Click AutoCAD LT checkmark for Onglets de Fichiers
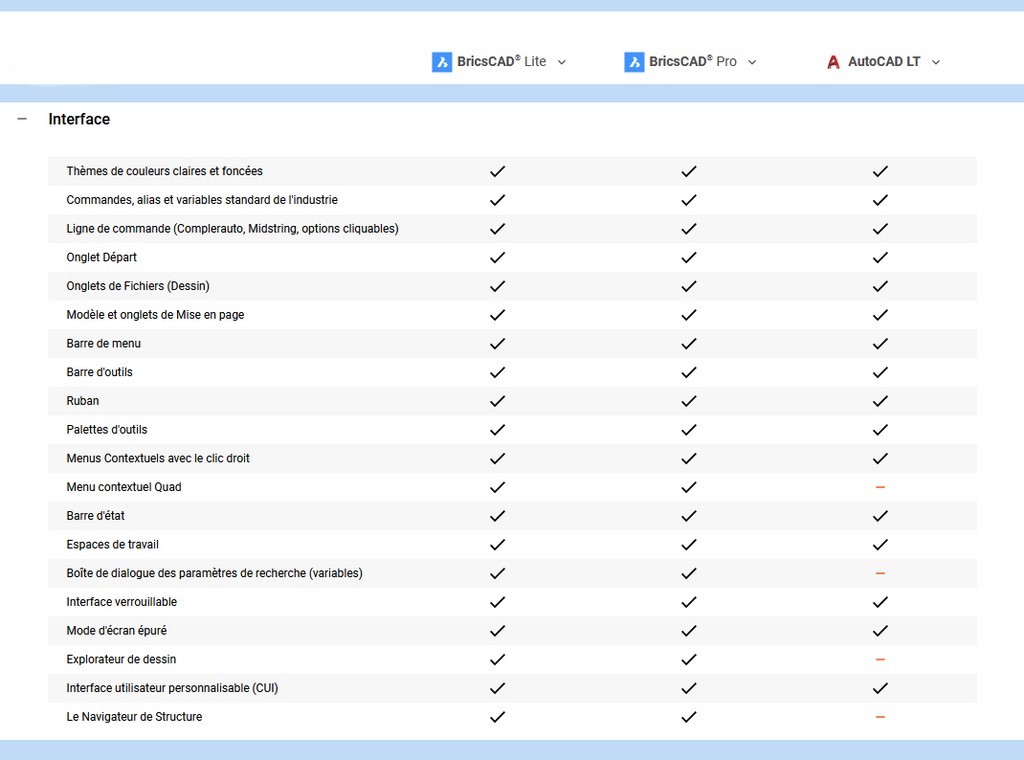The width and height of the screenshot is (1024, 760). coord(880,286)
